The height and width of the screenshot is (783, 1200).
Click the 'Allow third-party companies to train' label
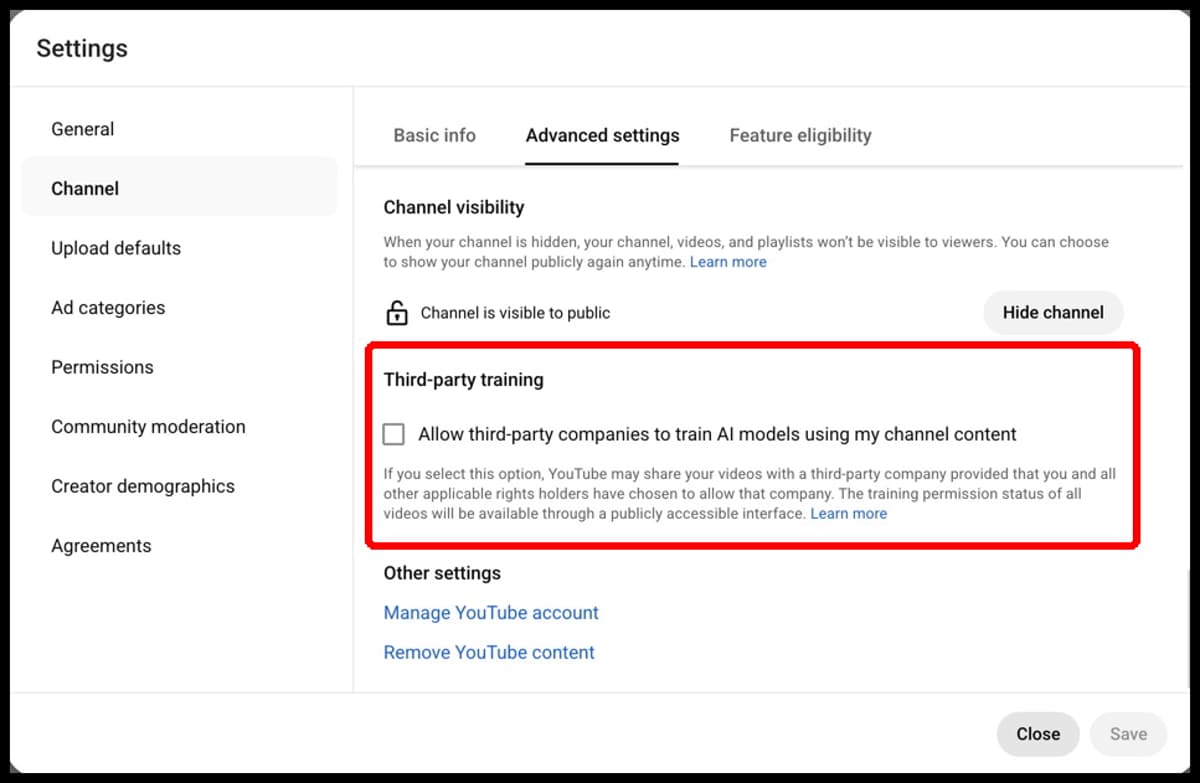[717, 434]
